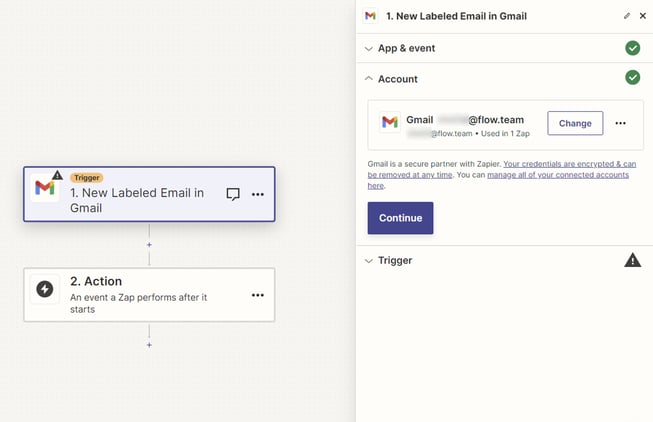The image size is (653, 422).
Task: Click the Gmail icon on the trigger step
Action: click(44, 188)
